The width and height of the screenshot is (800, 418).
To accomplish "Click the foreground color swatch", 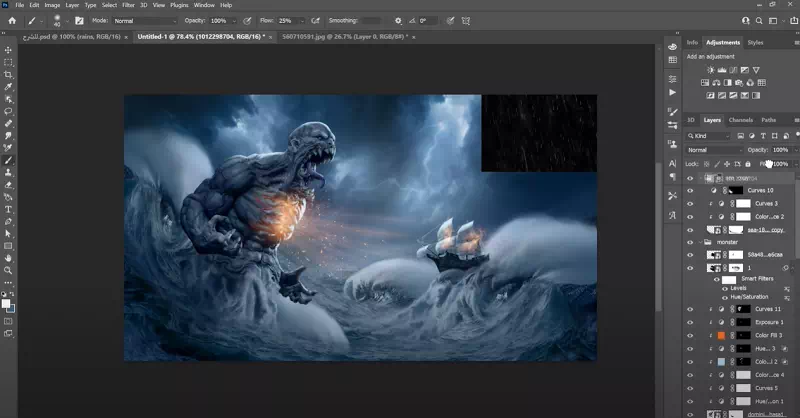I will pyautogui.click(x=6, y=304).
